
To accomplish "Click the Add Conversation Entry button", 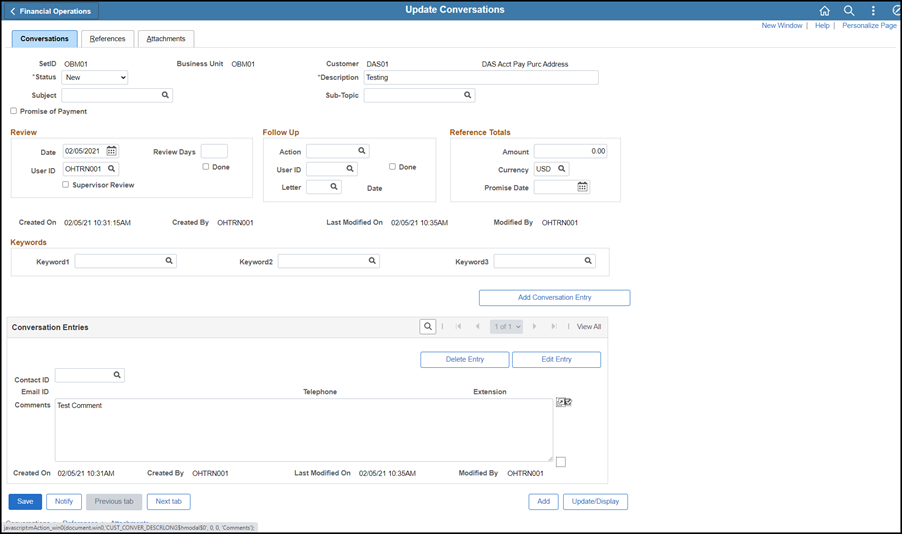I will (554, 298).
